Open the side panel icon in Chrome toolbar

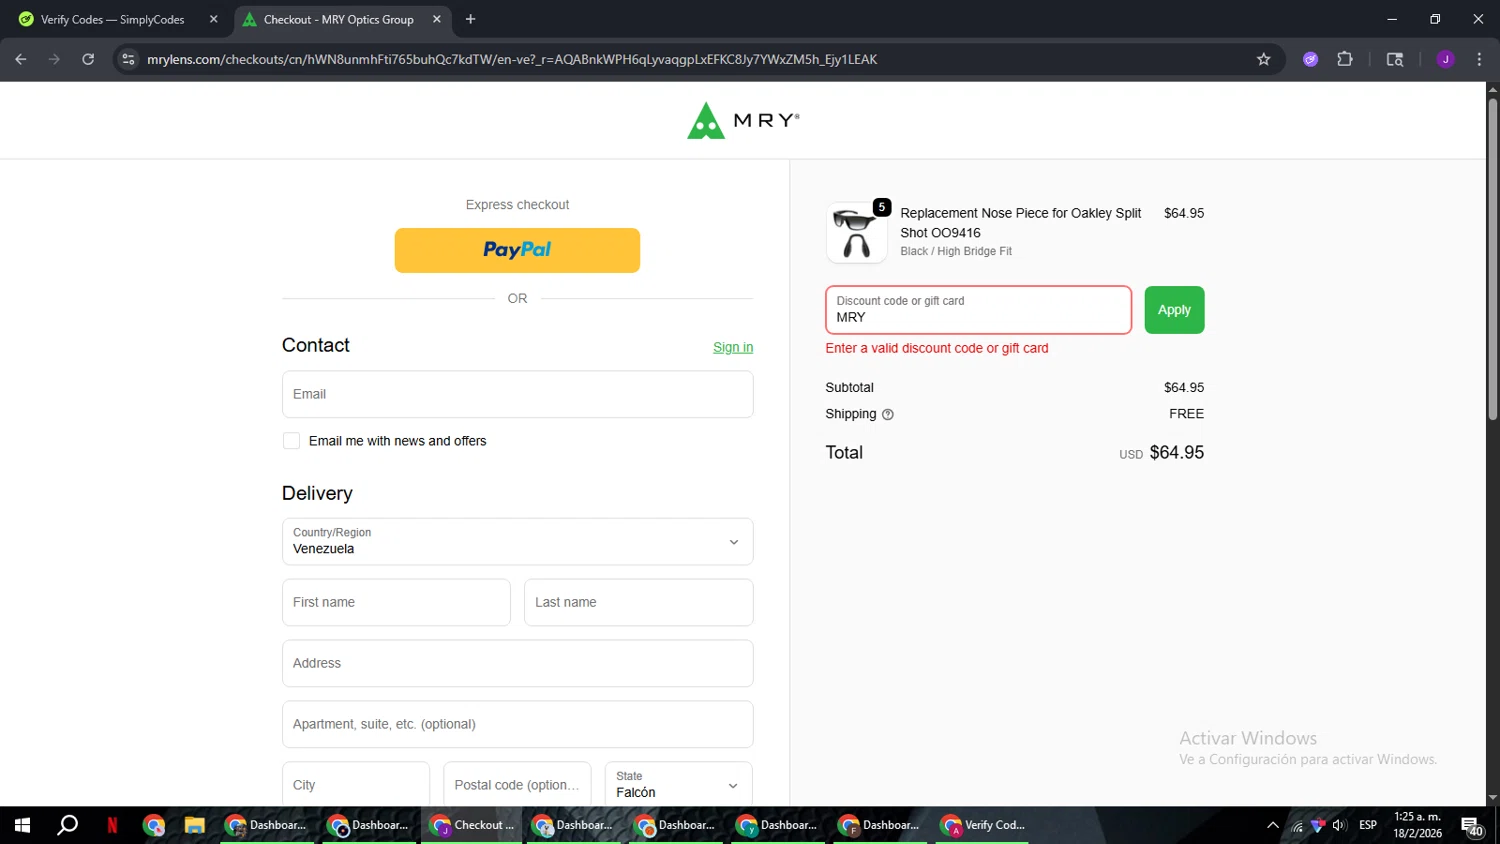[x=1395, y=59]
